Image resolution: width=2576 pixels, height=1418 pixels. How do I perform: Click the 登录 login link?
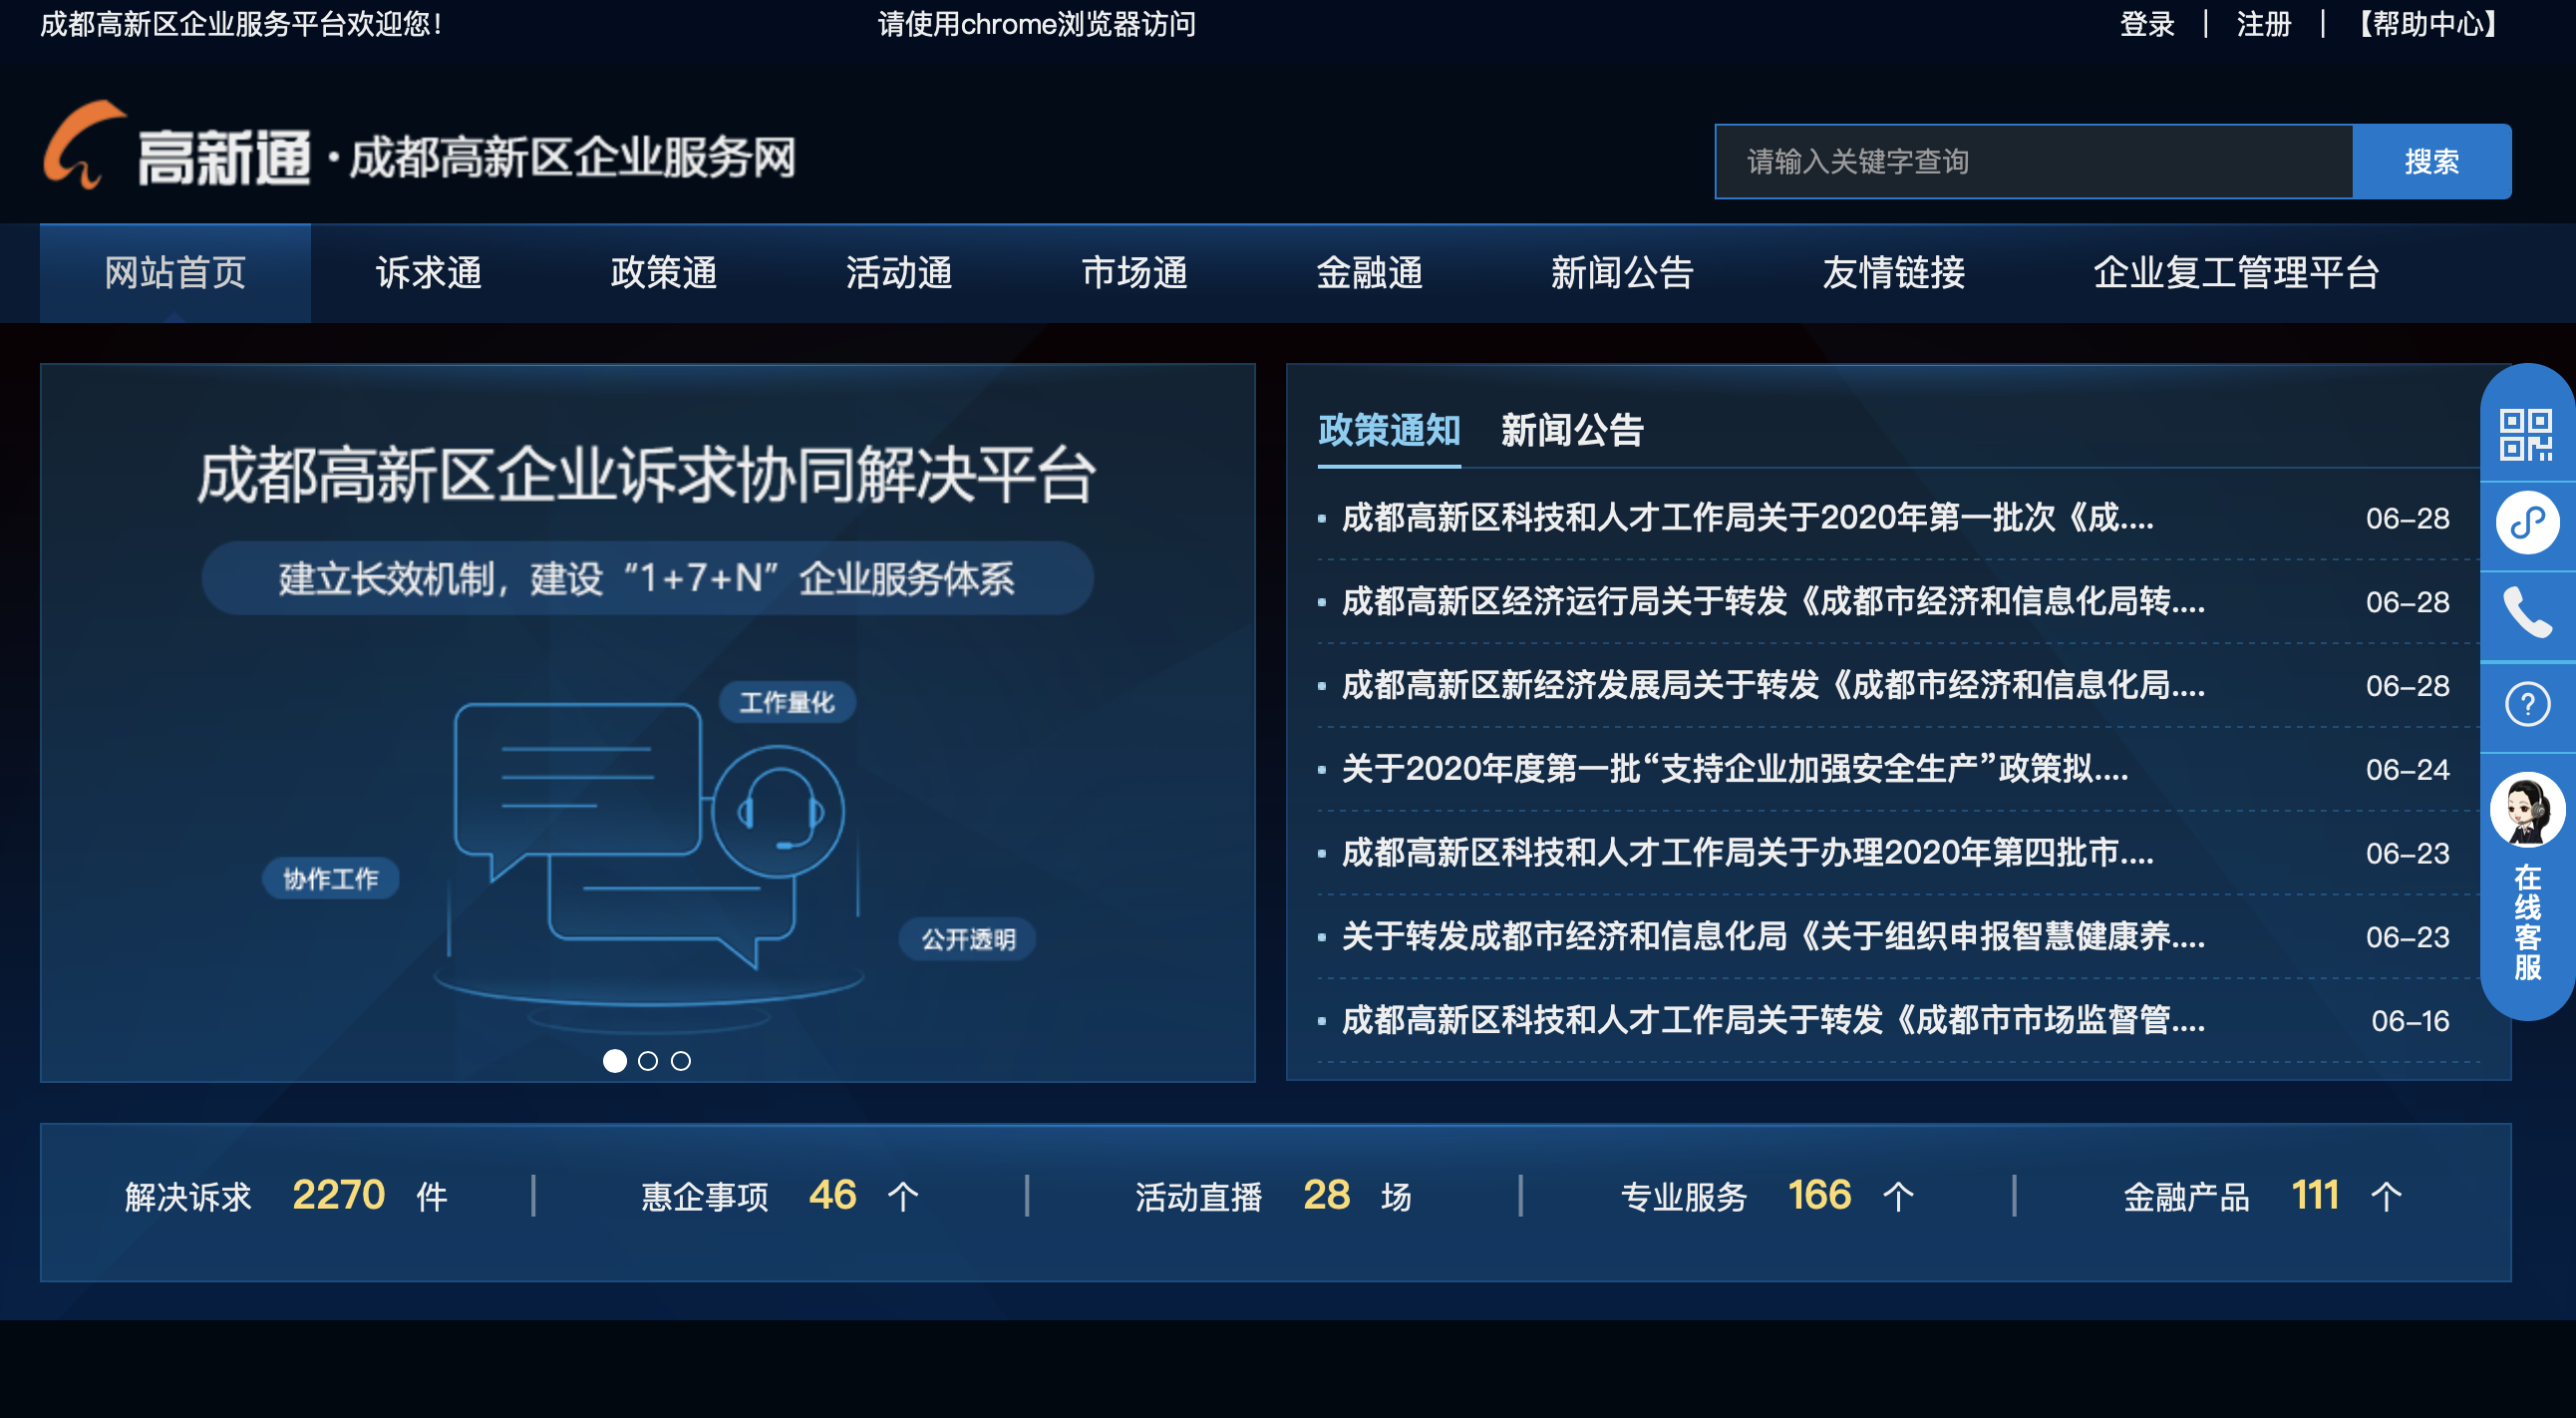(2146, 24)
